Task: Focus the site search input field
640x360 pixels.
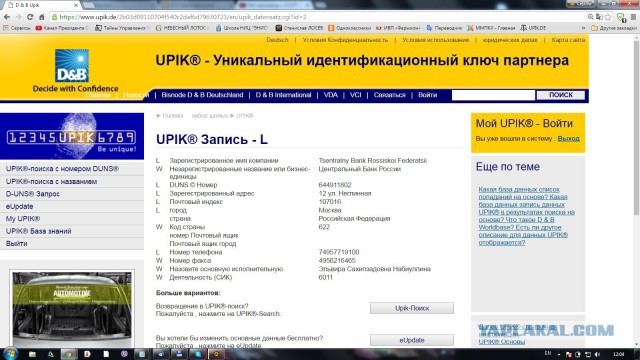Action: [493, 95]
